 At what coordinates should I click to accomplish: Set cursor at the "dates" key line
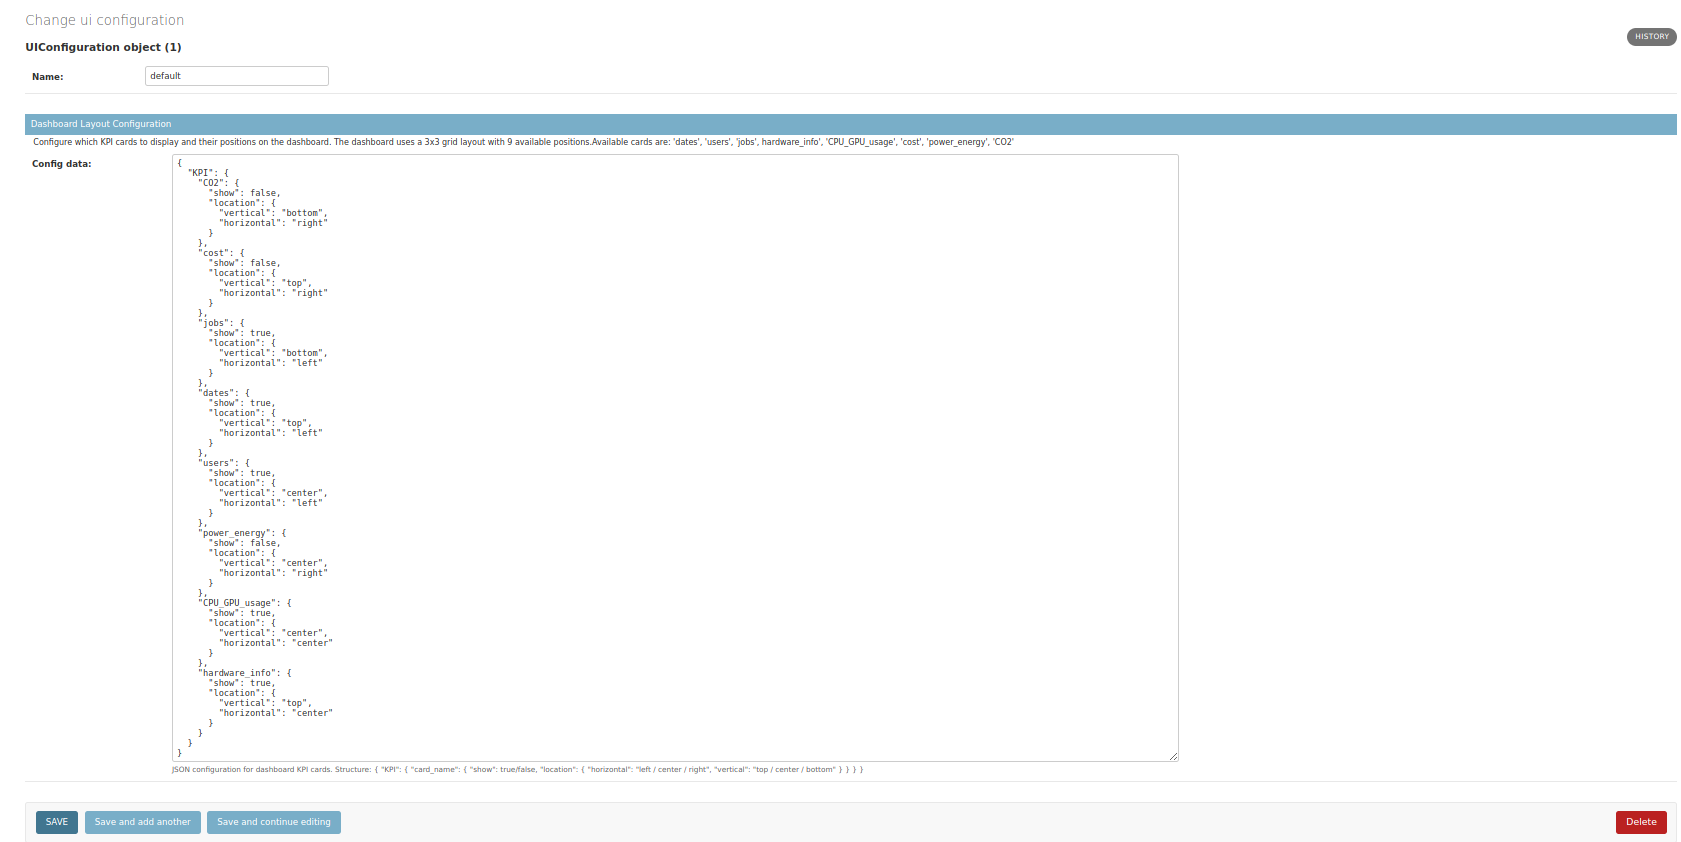217,393
